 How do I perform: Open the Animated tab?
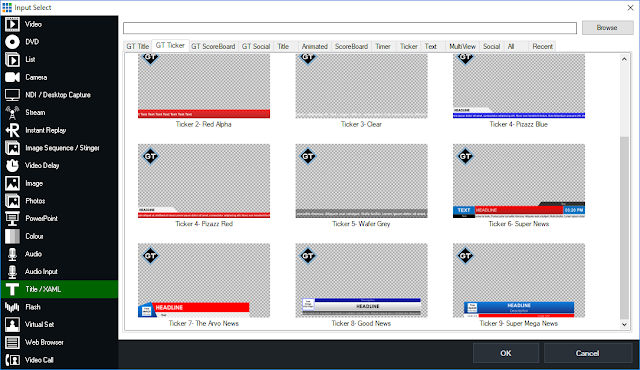pos(314,47)
